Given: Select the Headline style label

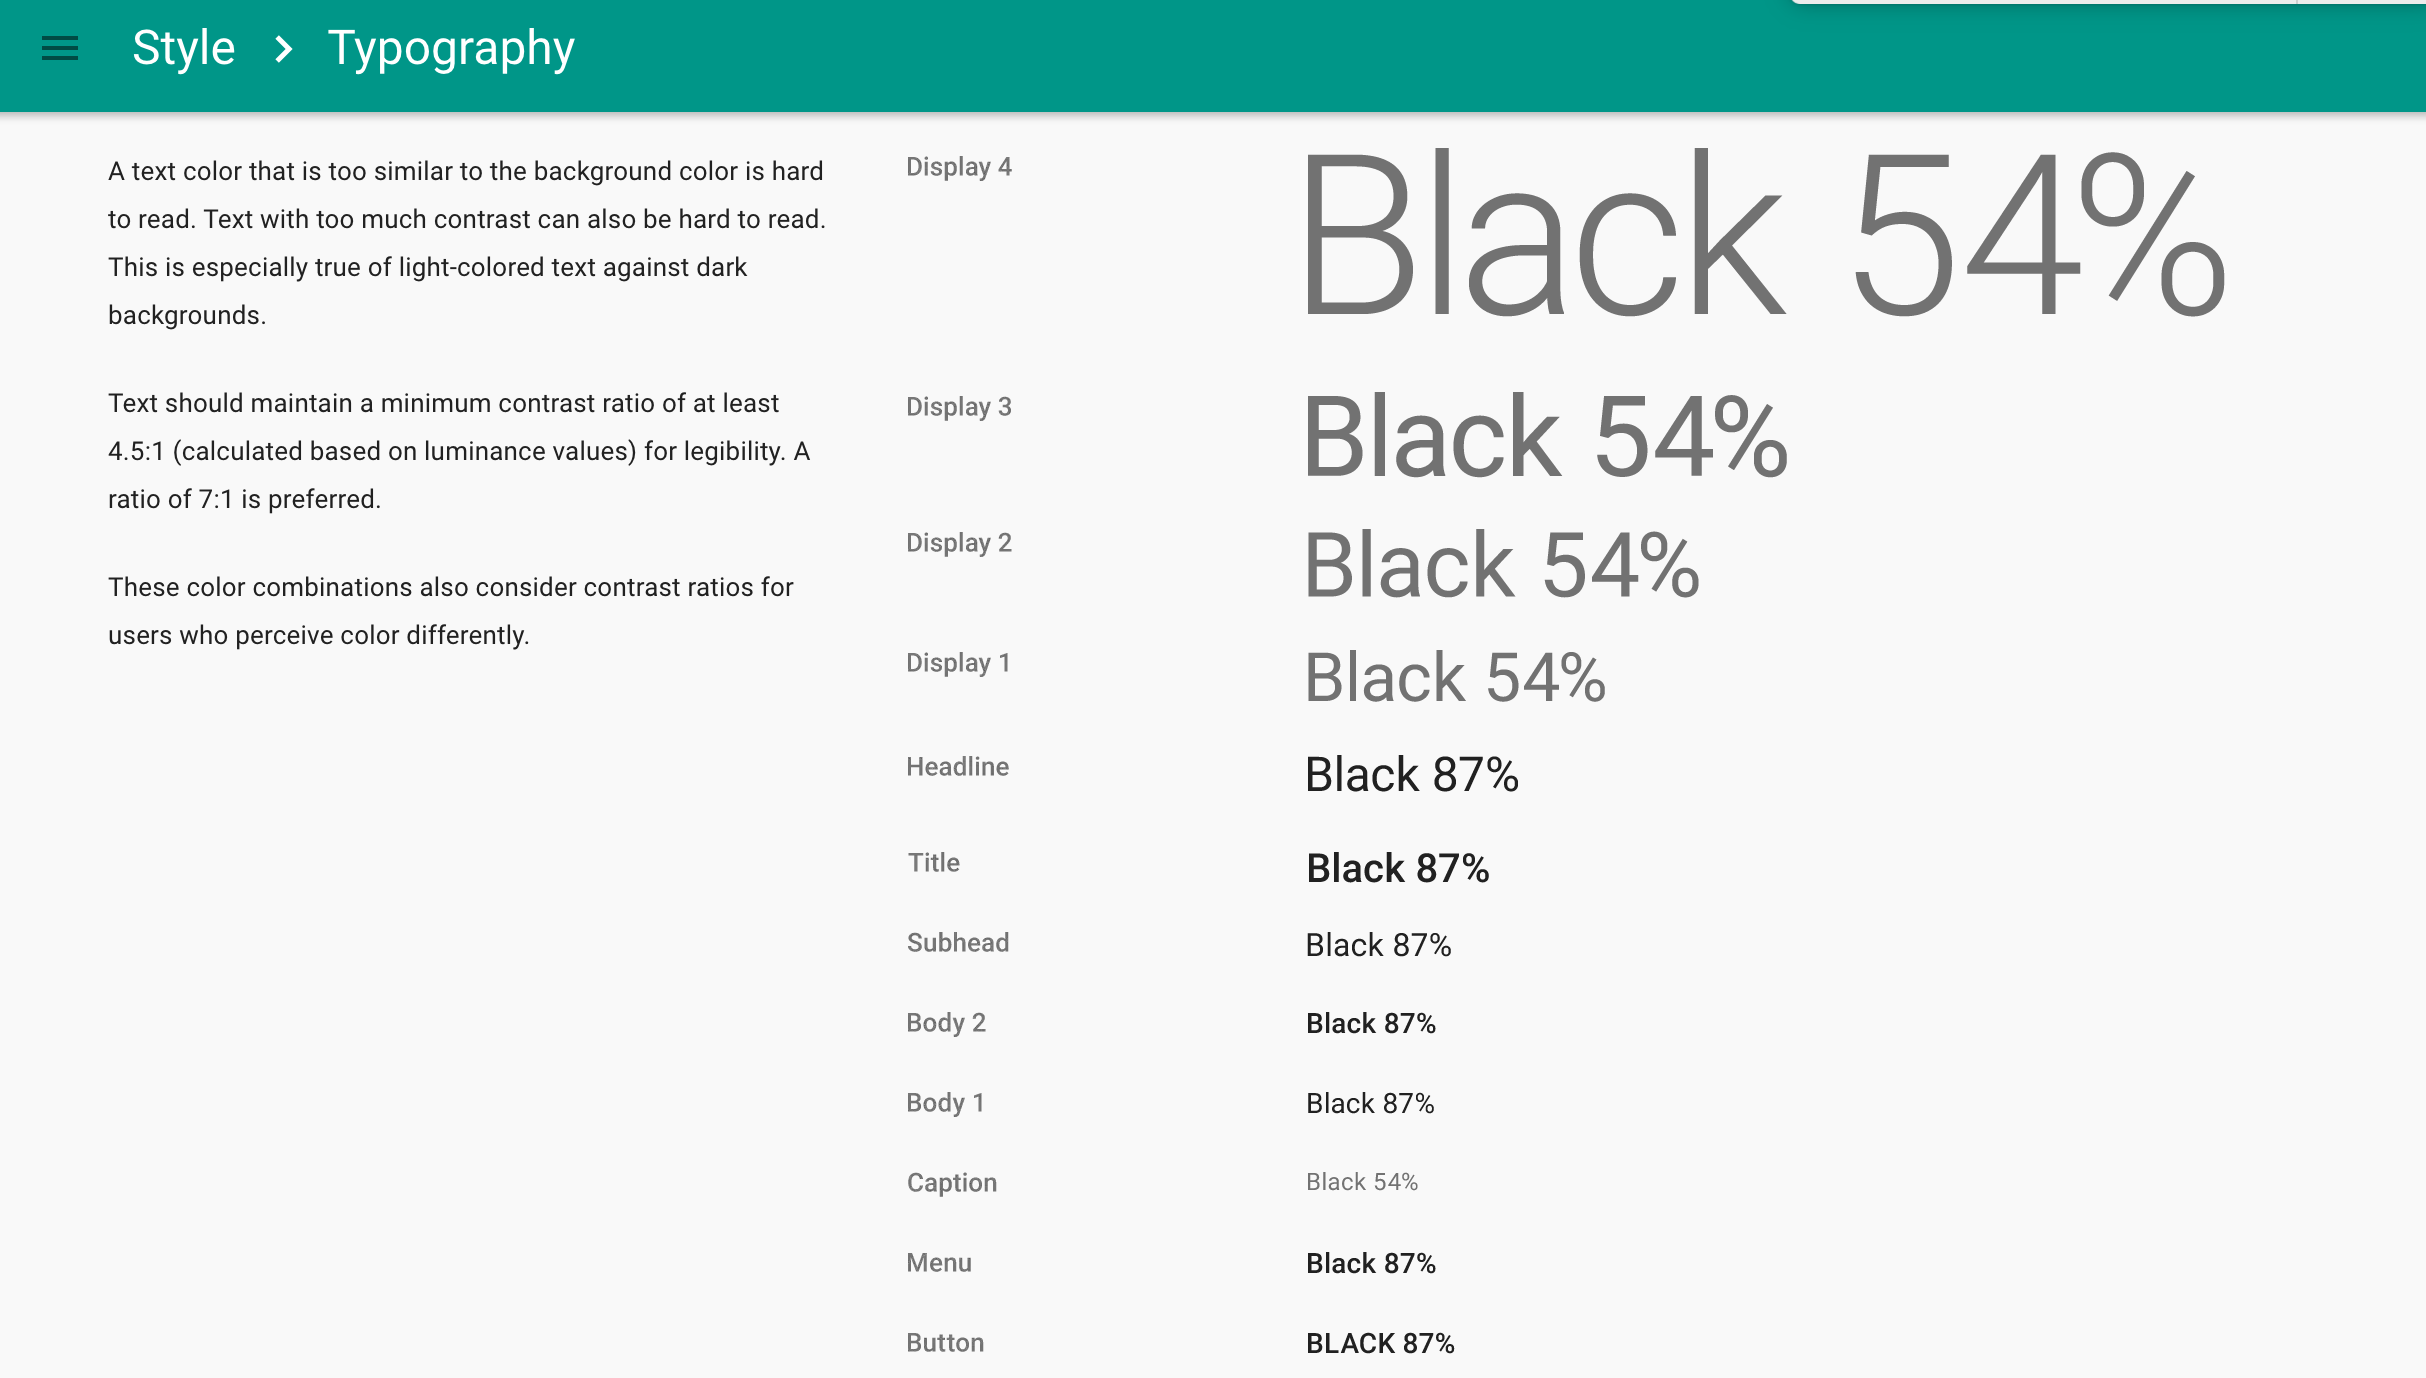Looking at the screenshot, I should point(957,767).
